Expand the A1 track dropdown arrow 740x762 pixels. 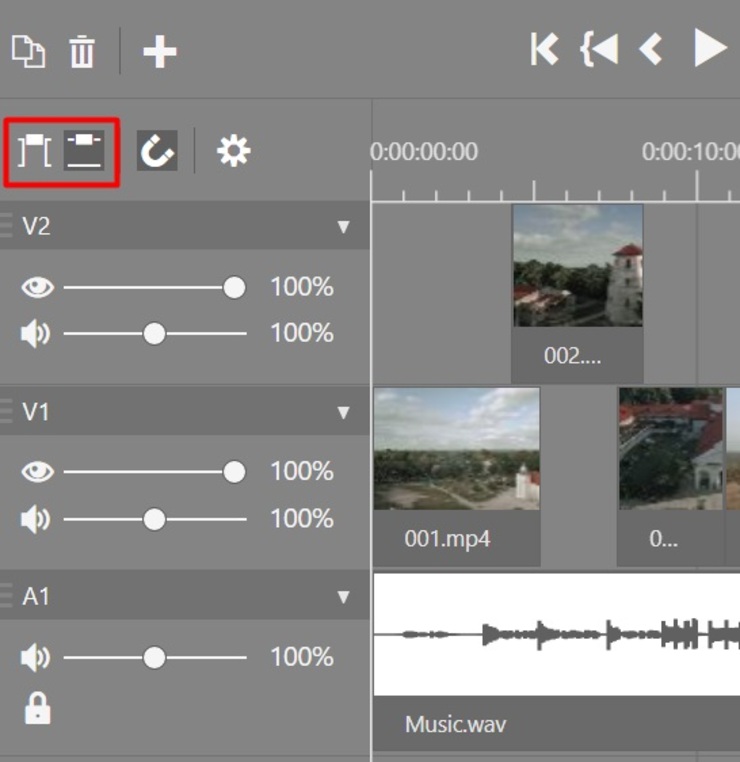coord(344,597)
